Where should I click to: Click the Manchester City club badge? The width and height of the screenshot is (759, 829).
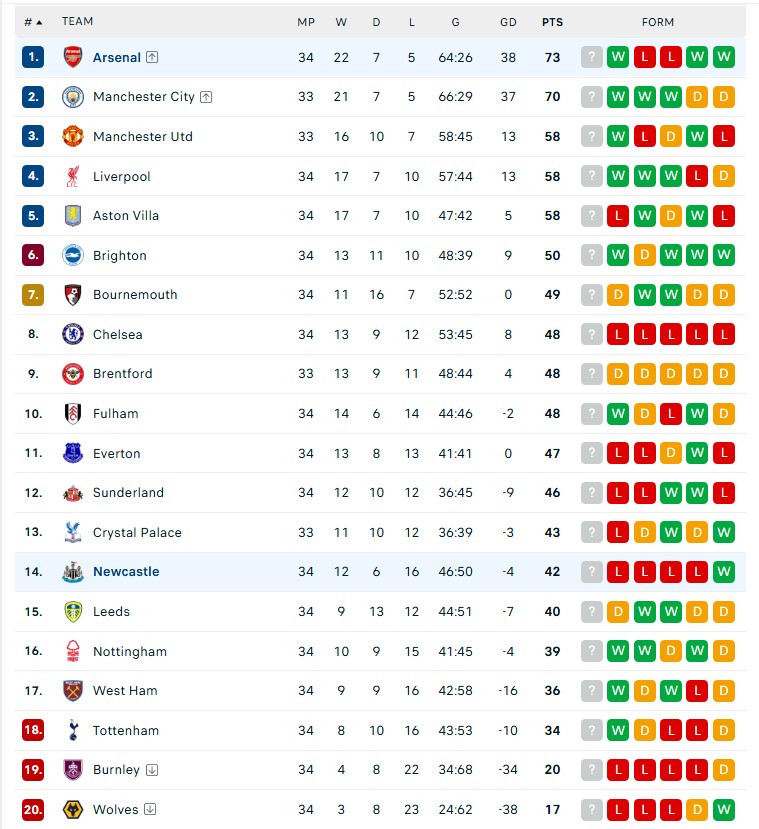point(74,96)
